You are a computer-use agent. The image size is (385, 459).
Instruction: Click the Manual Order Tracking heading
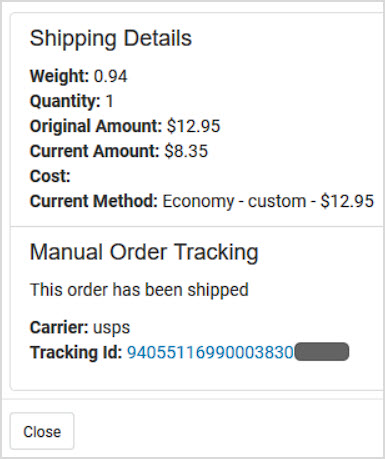(144, 252)
